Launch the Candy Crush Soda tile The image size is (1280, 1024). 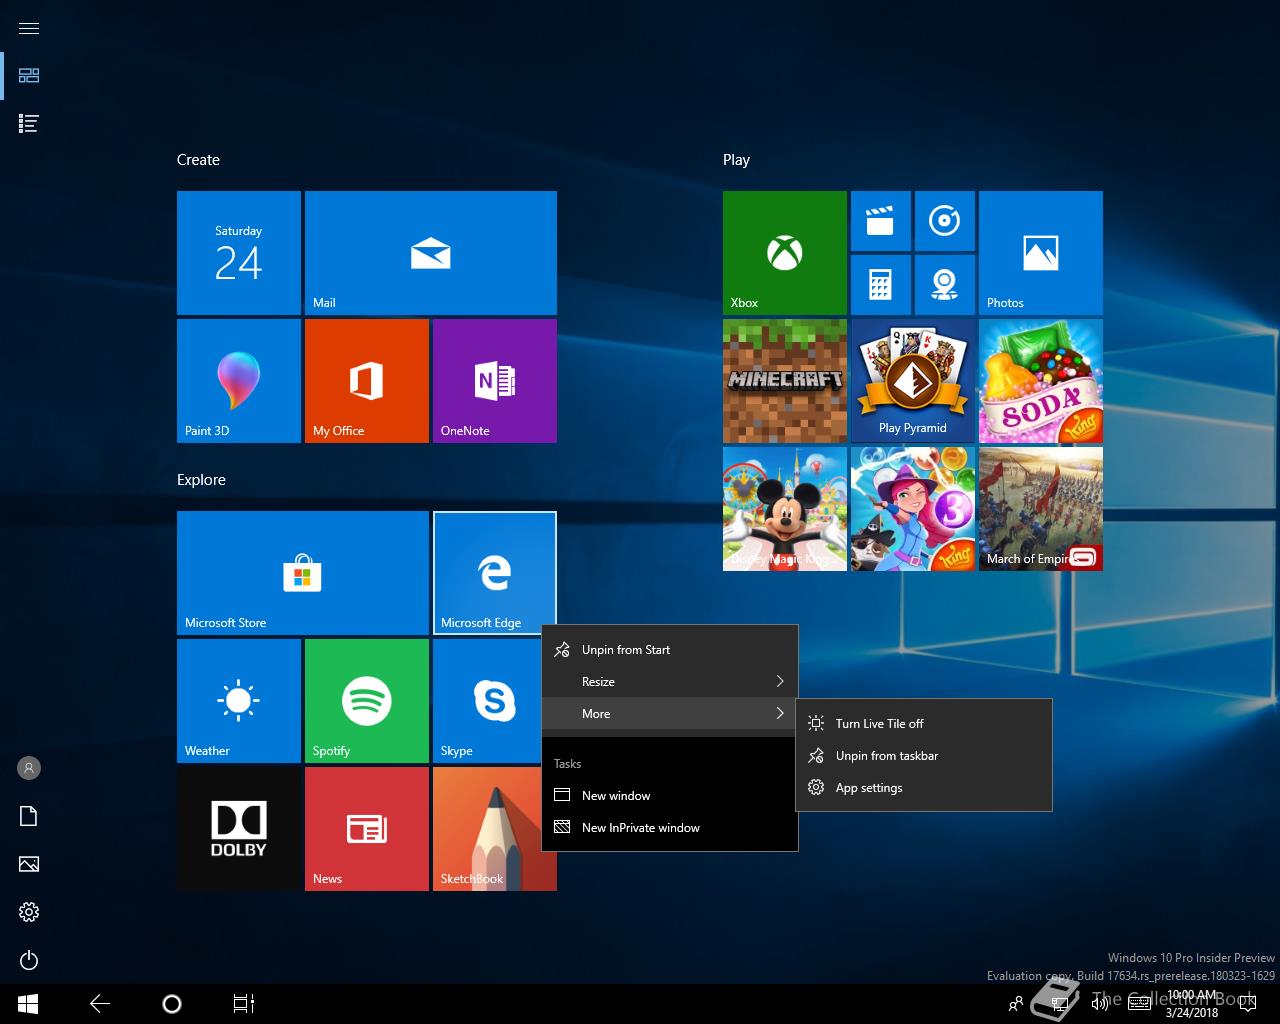click(x=1041, y=381)
